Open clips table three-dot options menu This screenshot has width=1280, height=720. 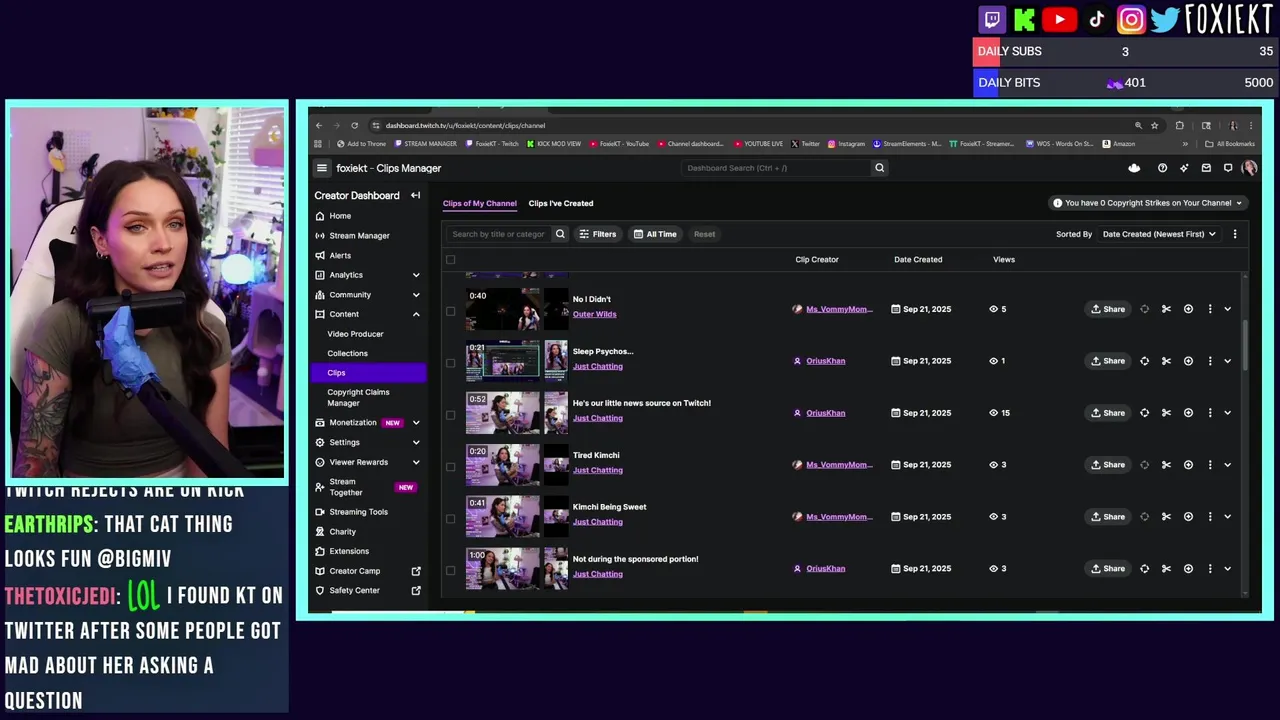pyautogui.click(x=1235, y=234)
